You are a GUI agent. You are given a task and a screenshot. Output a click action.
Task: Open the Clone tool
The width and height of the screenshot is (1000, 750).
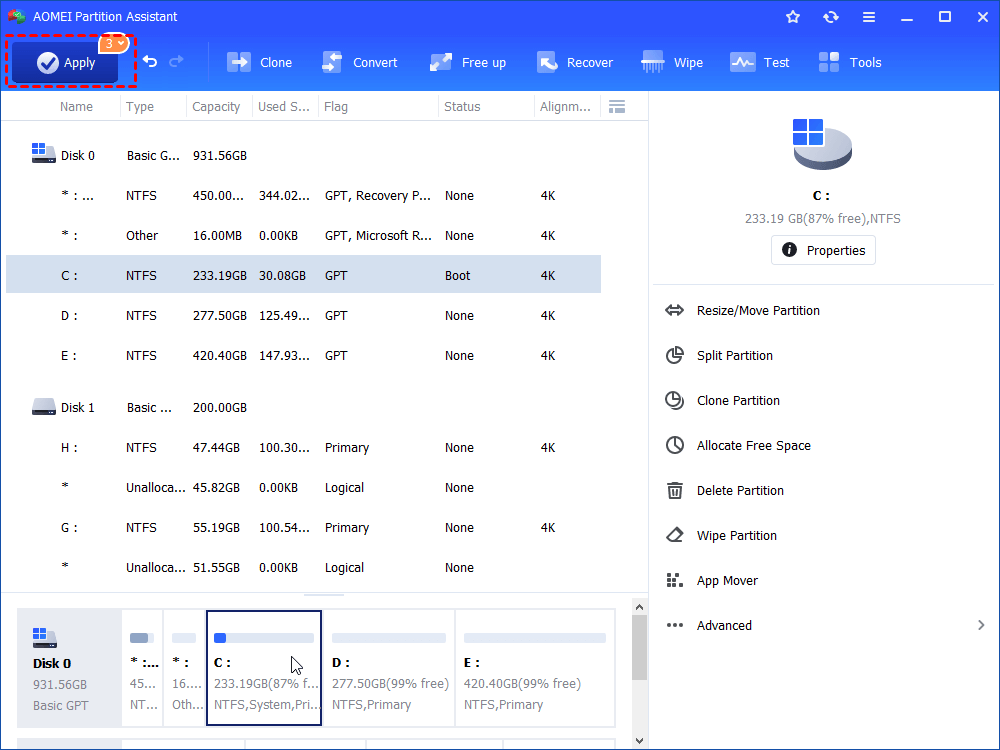tap(260, 62)
